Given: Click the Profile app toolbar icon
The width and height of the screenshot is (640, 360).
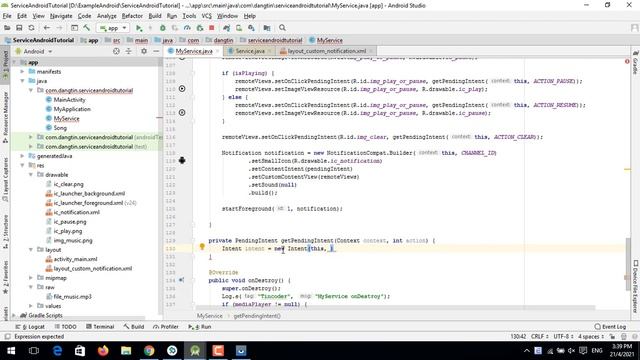Looking at the screenshot, I should pyautogui.click(x=187, y=28).
